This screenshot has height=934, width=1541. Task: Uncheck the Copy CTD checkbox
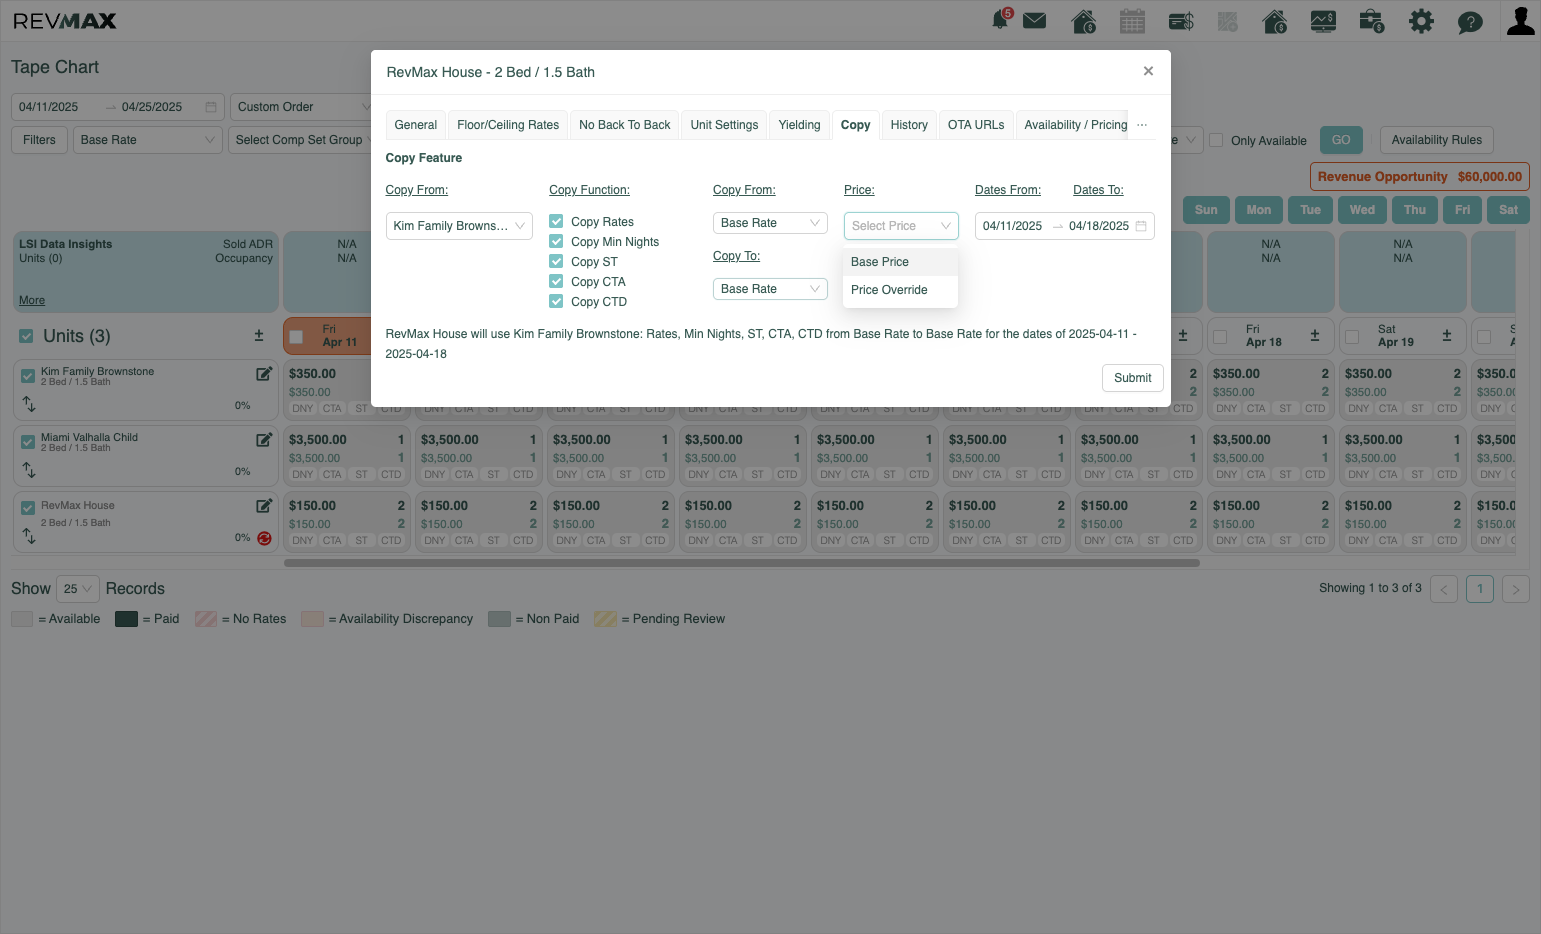click(556, 301)
